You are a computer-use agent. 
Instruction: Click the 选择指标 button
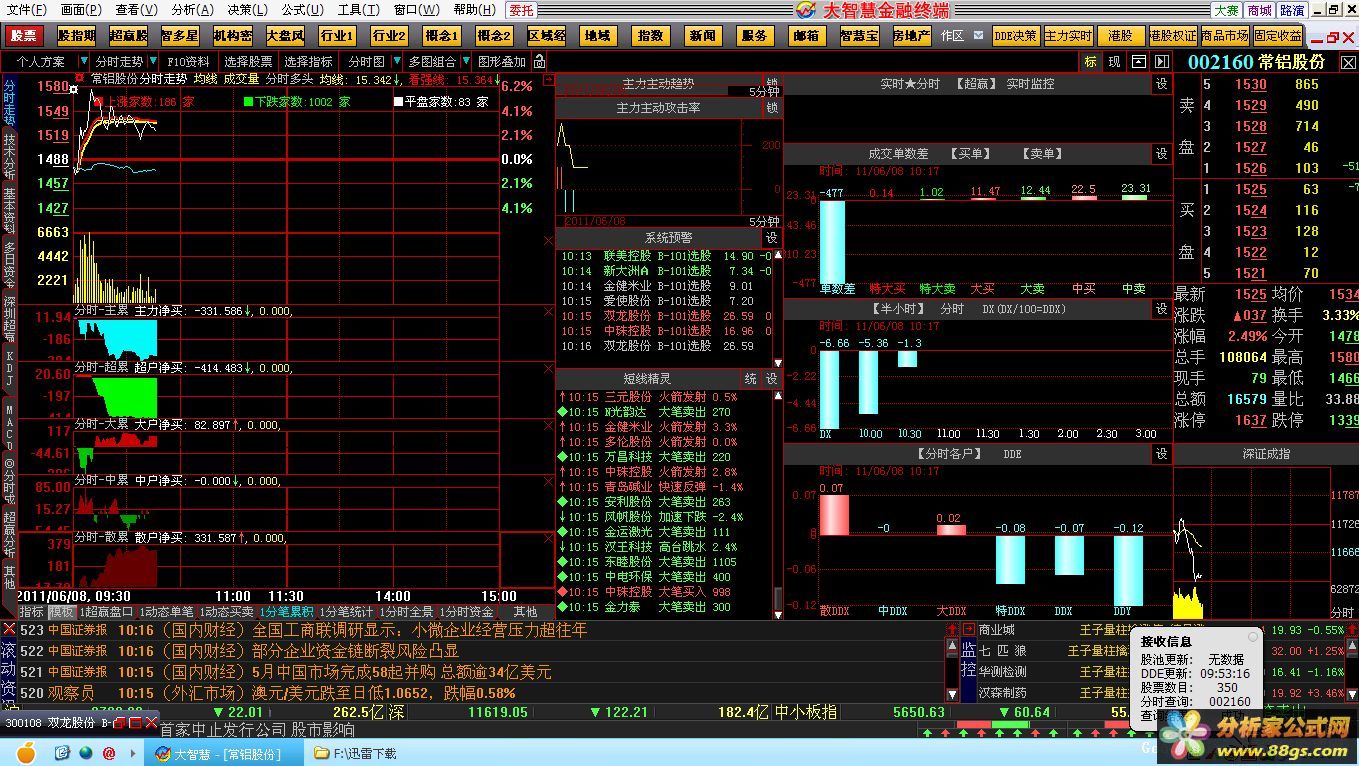click(308, 62)
